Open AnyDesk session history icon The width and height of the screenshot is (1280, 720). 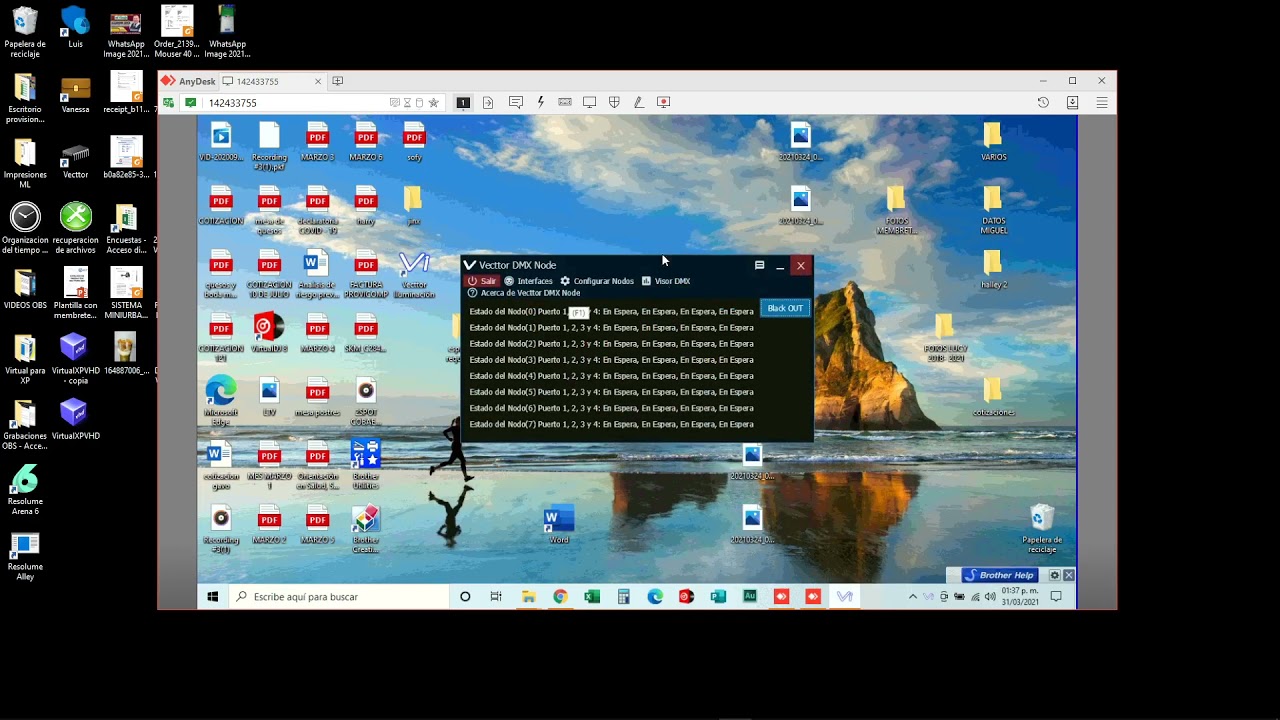[x=1043, y=102]
